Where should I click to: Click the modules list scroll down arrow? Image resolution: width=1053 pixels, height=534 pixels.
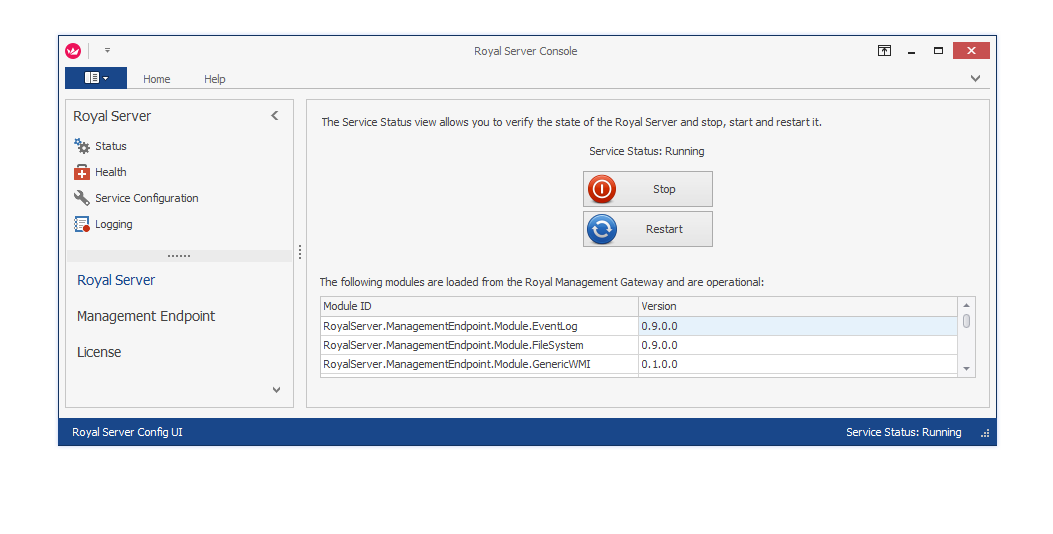click(966, 368)
